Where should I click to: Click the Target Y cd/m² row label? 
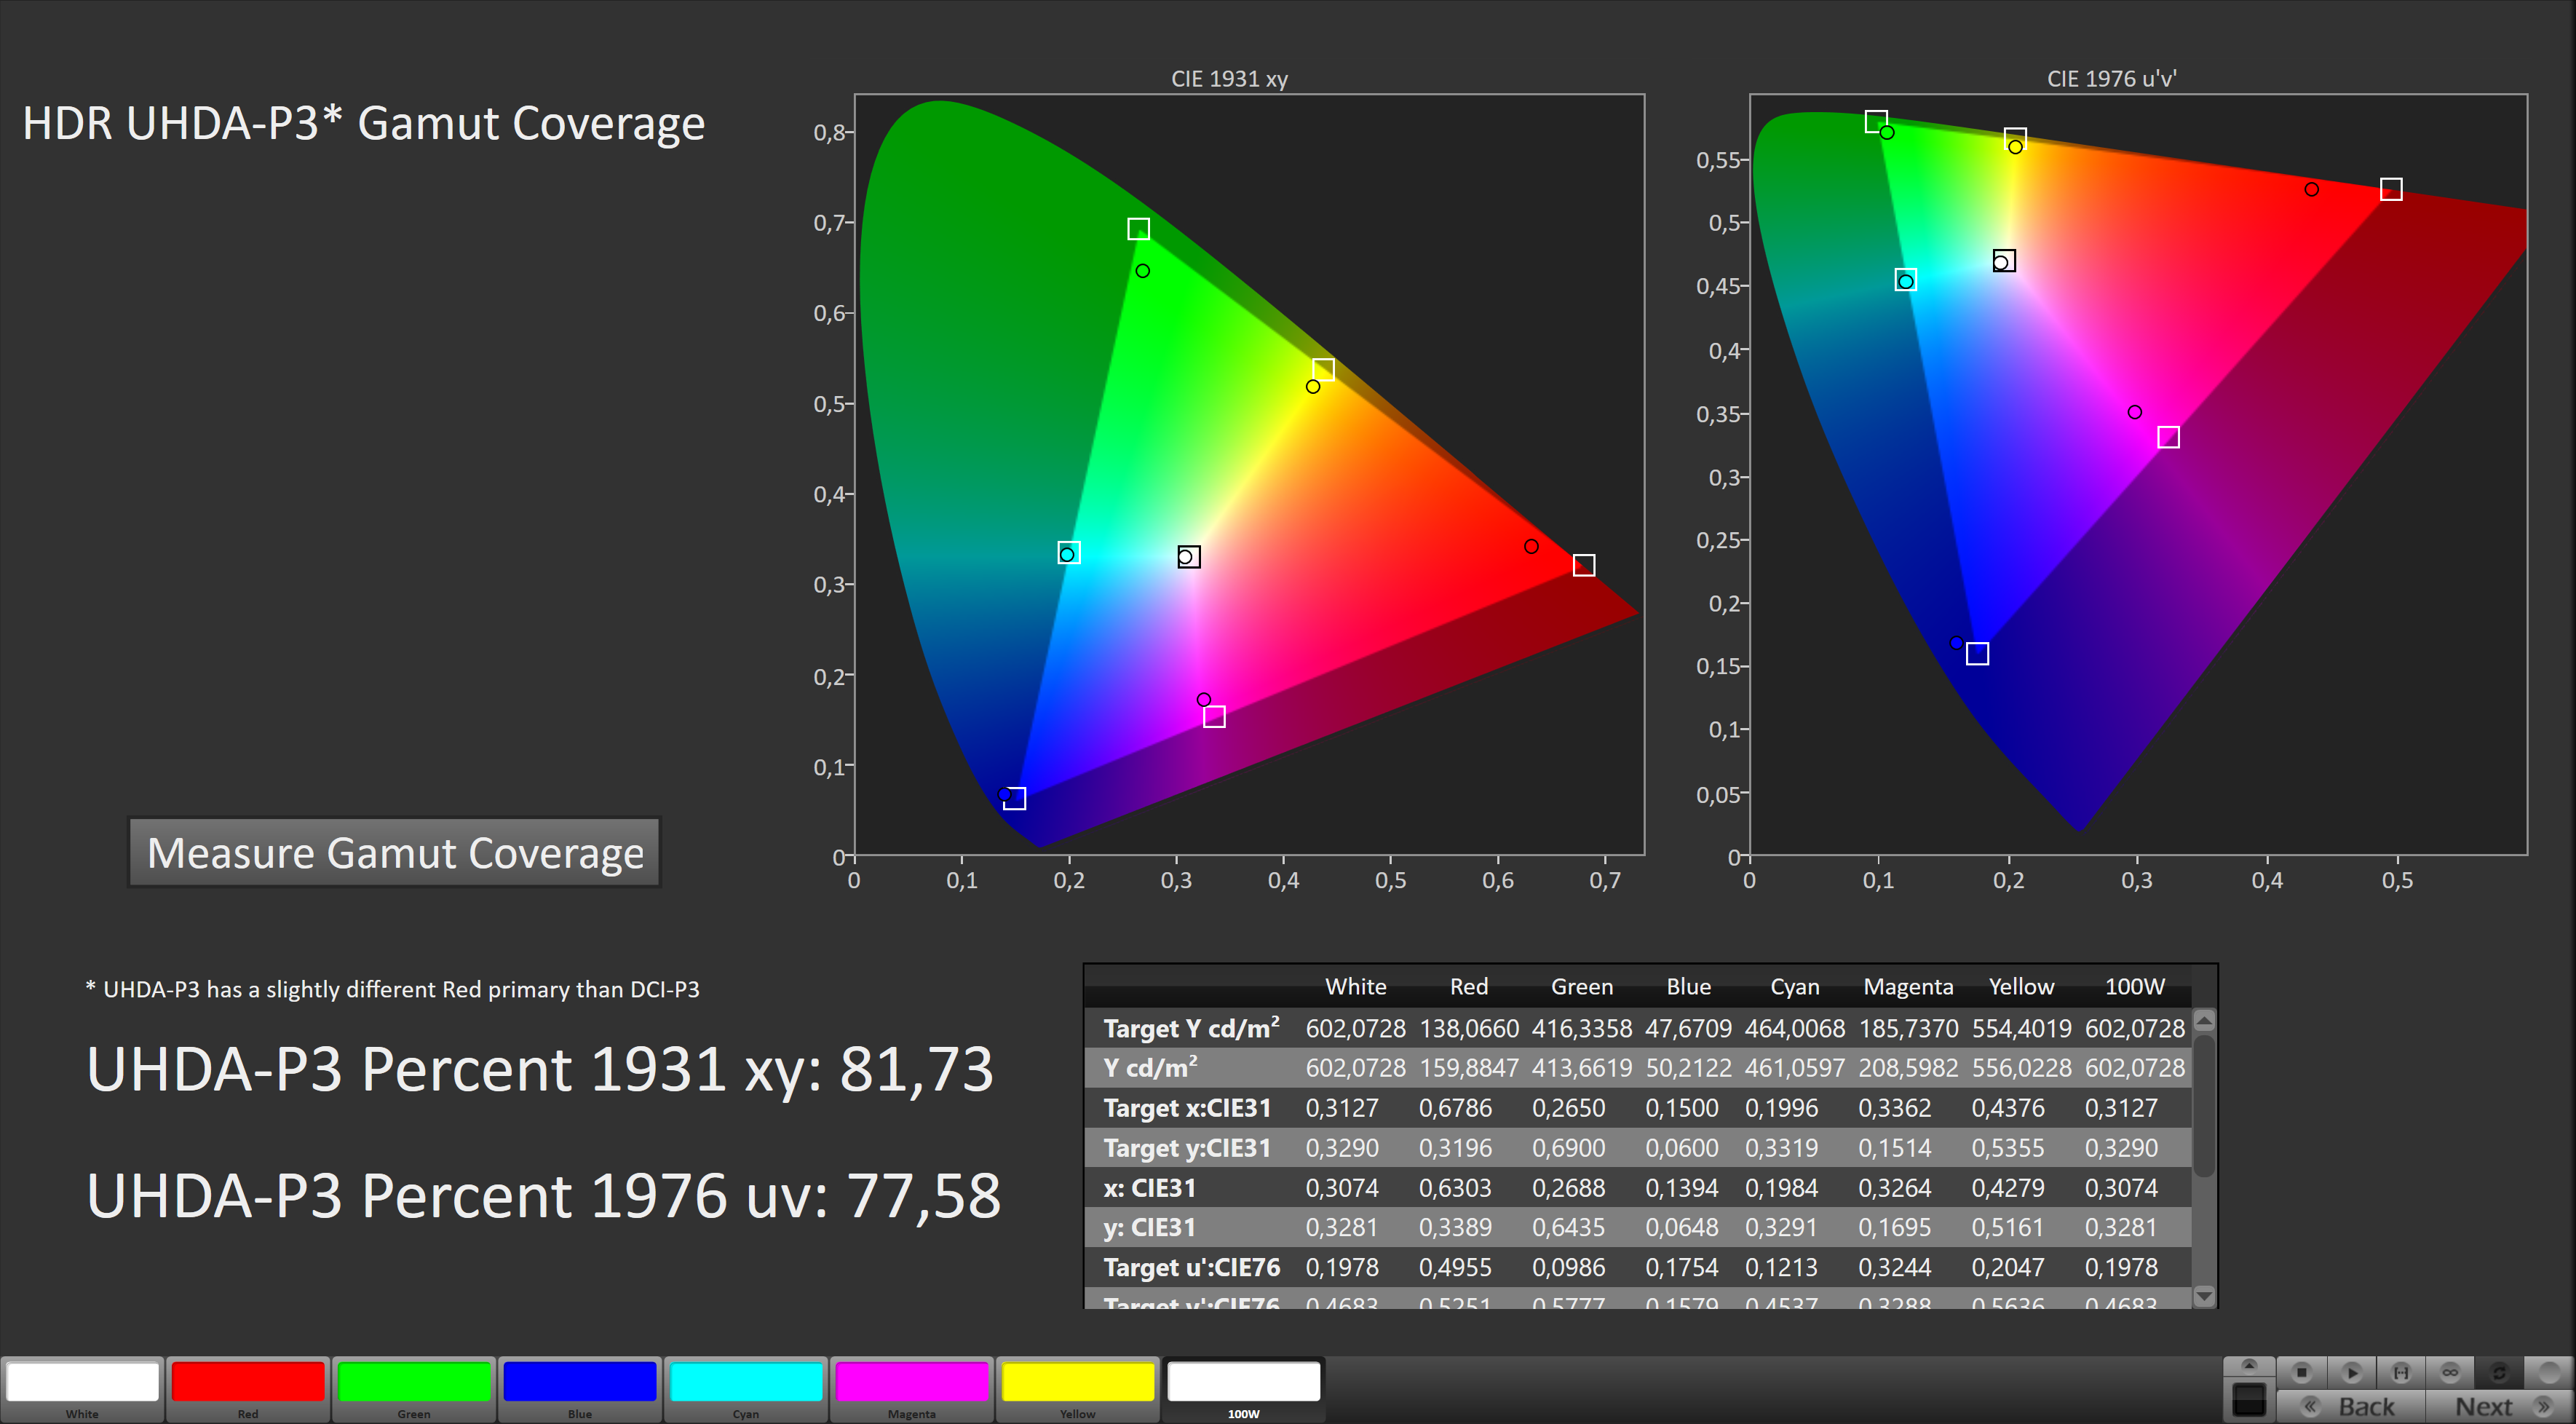pos(1191,1028)
